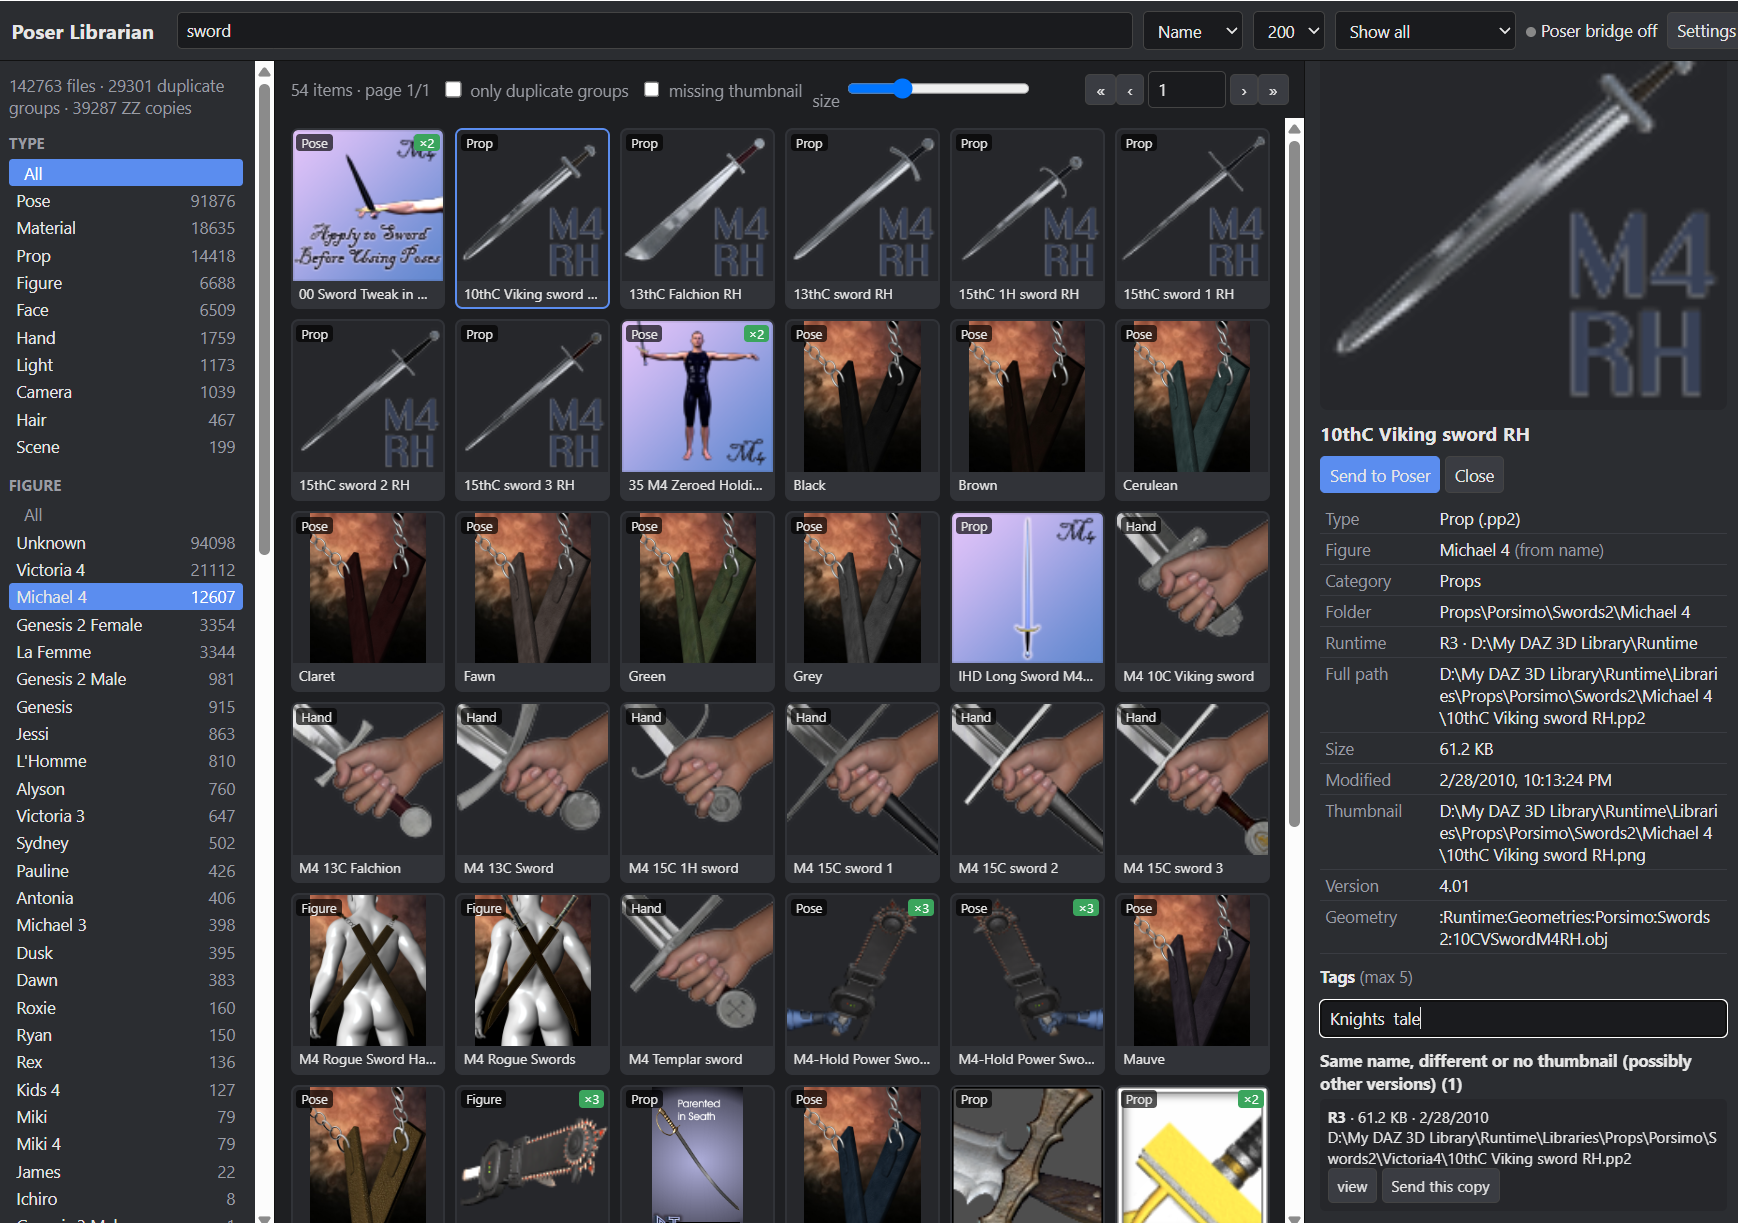Screen dimensions: 1738x1223
Task: Click the Send to Poser button
Action: click(x=1379, y=475)
